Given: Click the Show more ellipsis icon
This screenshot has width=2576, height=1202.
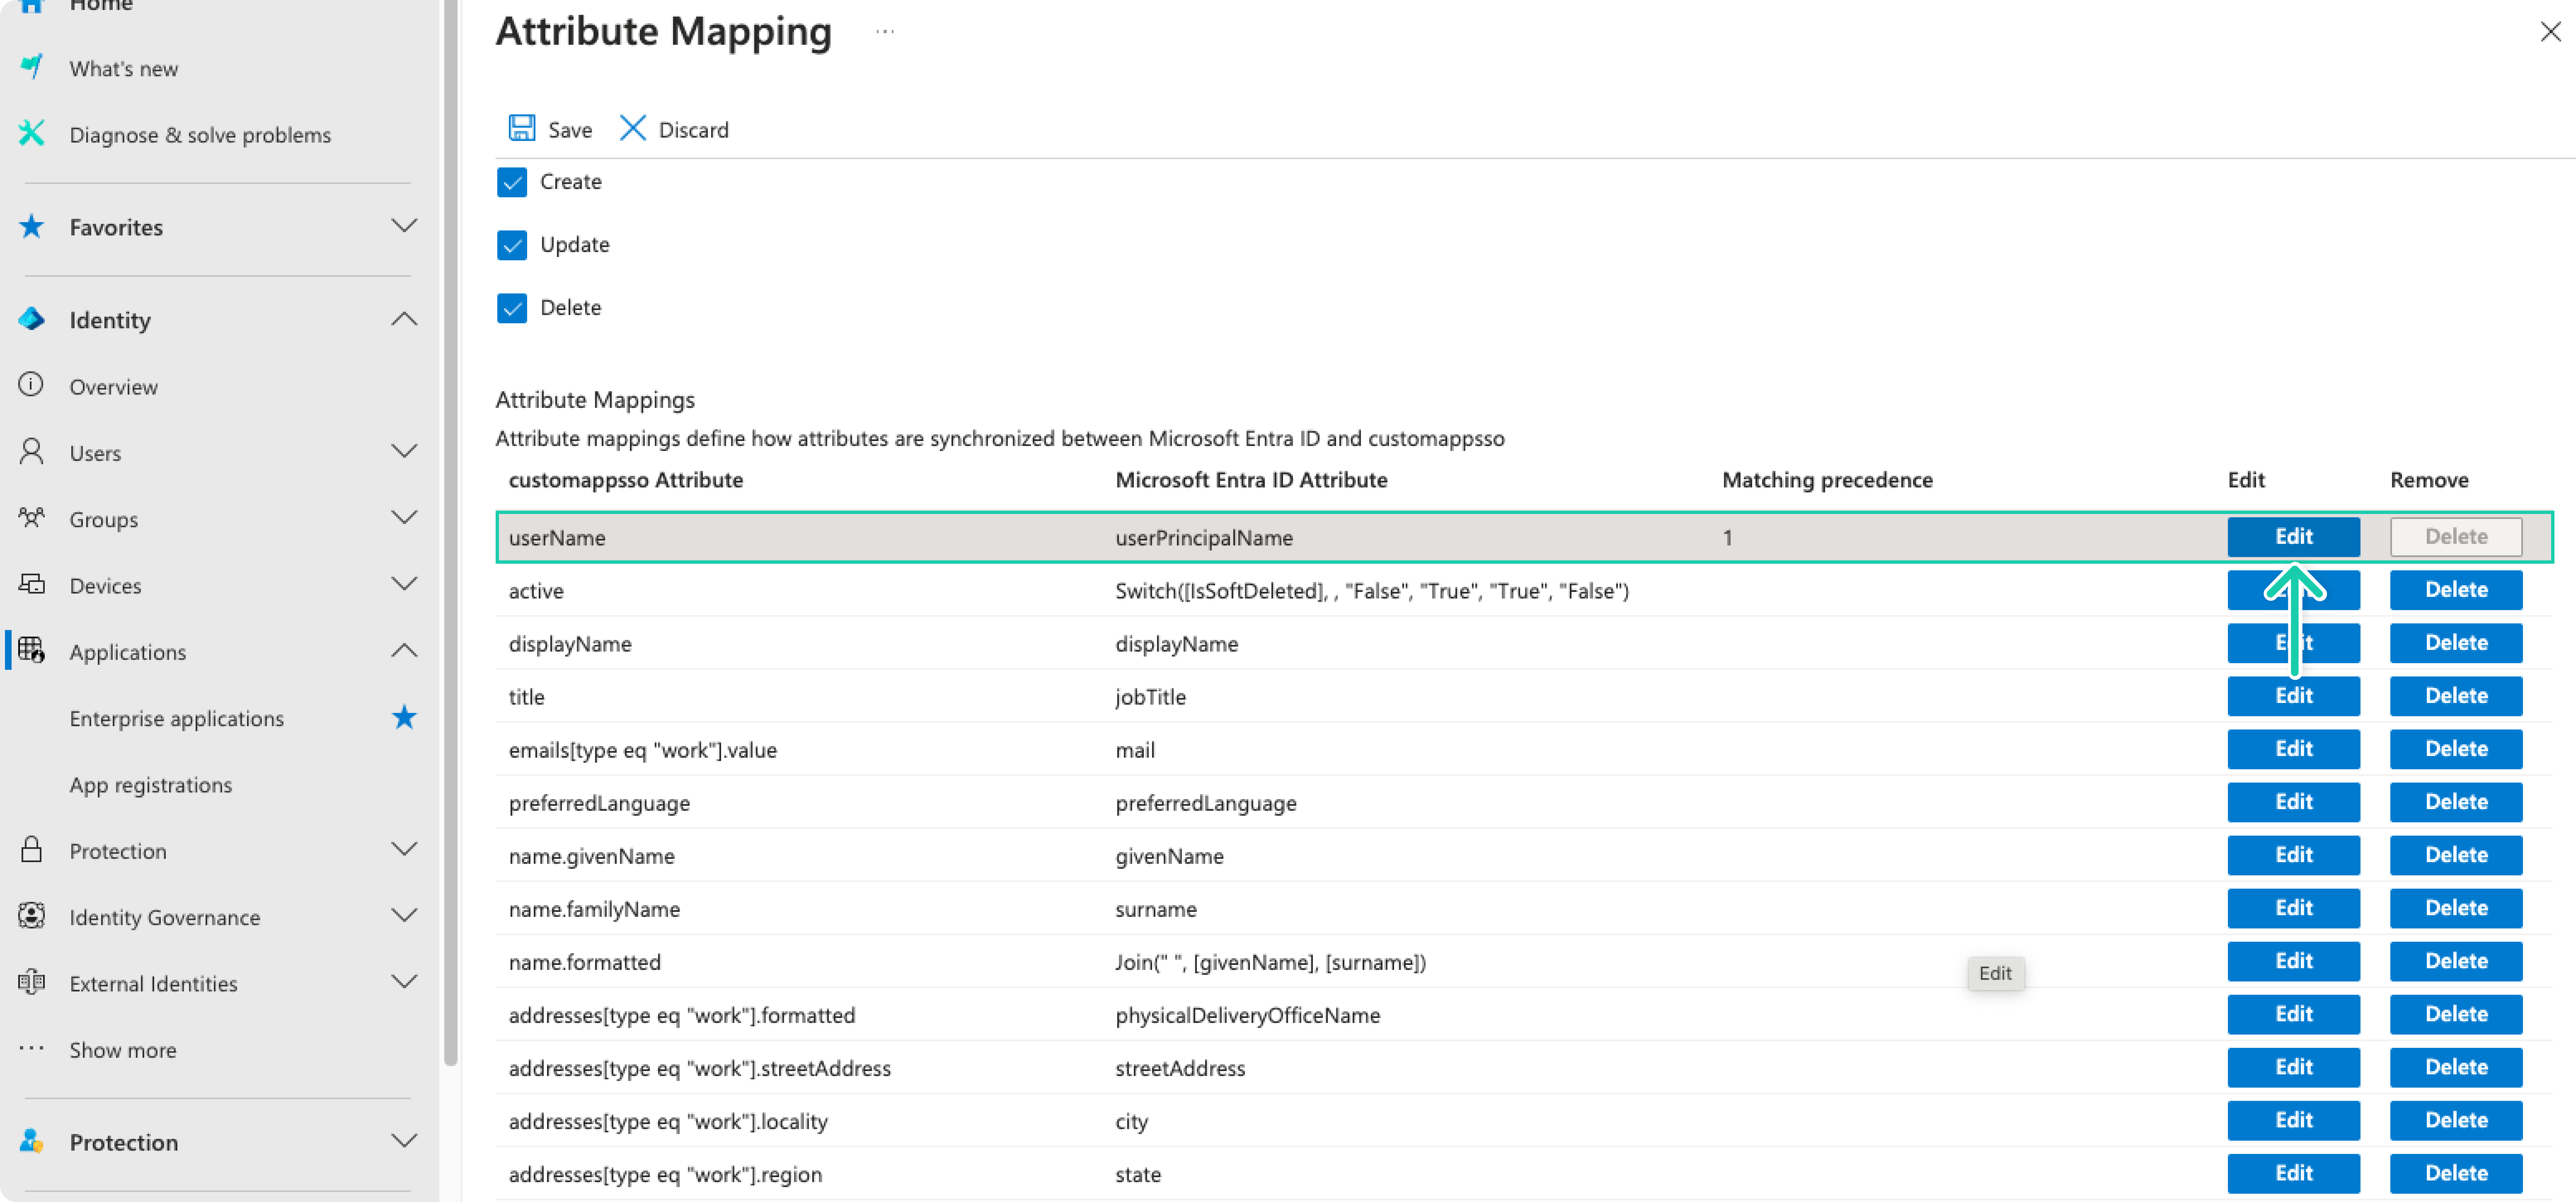Looking at the screenshot, I should (31, 1048).
